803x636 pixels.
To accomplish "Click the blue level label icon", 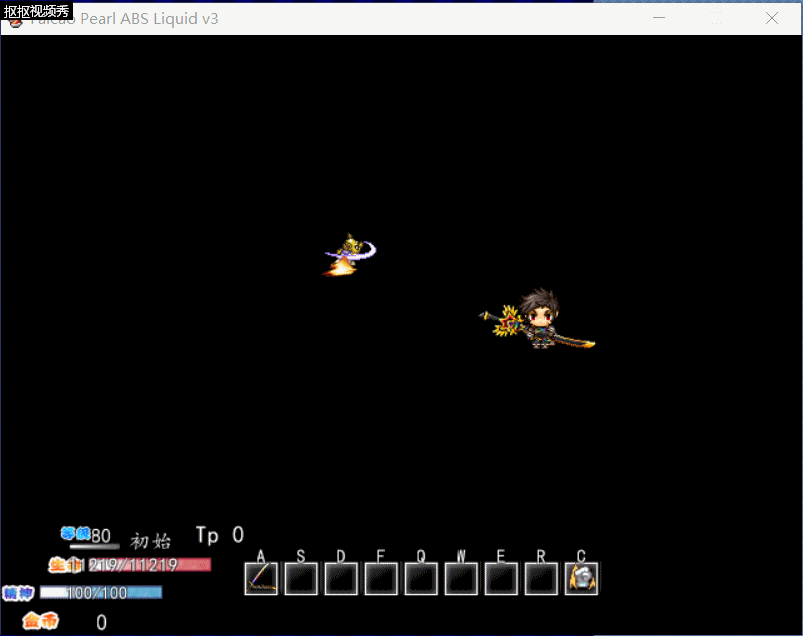I will (x=75, y=533).
